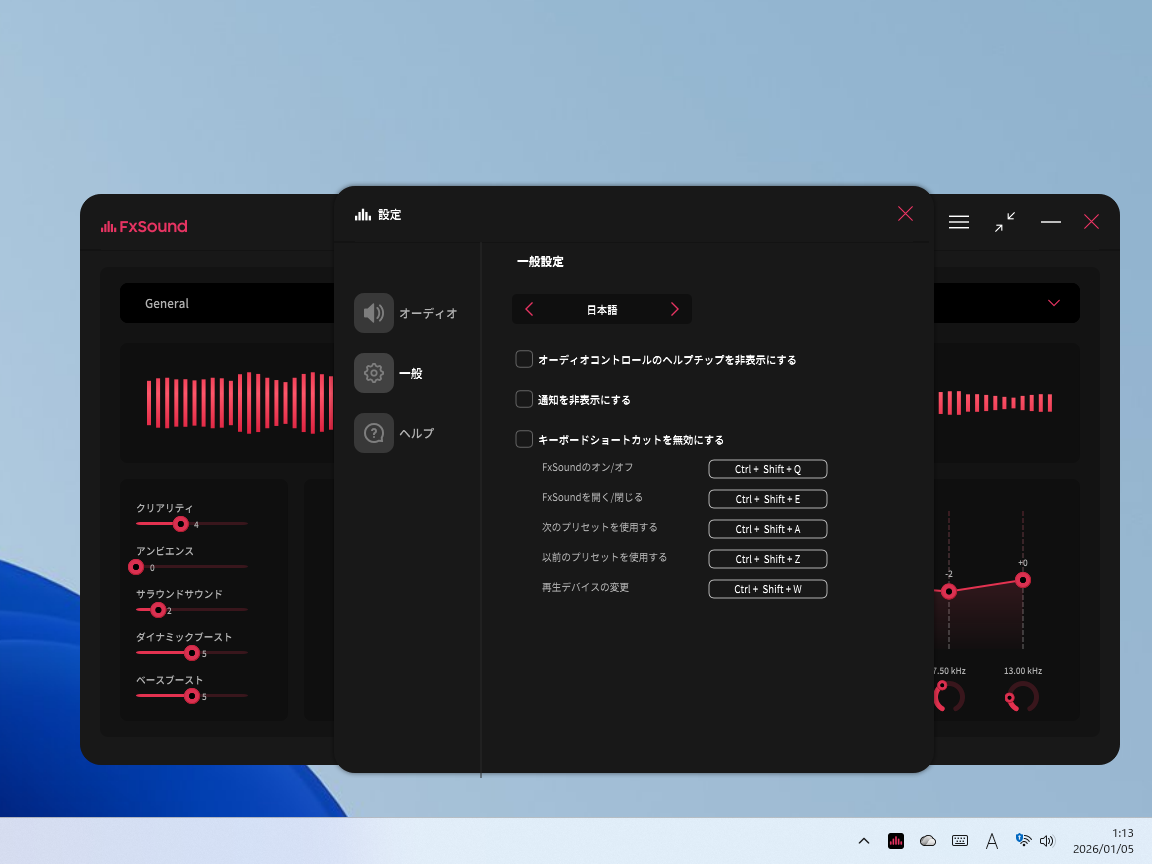
Task: Edit the Ctrl + Shift + Z shortcut
Action: (x=768, y=559)
